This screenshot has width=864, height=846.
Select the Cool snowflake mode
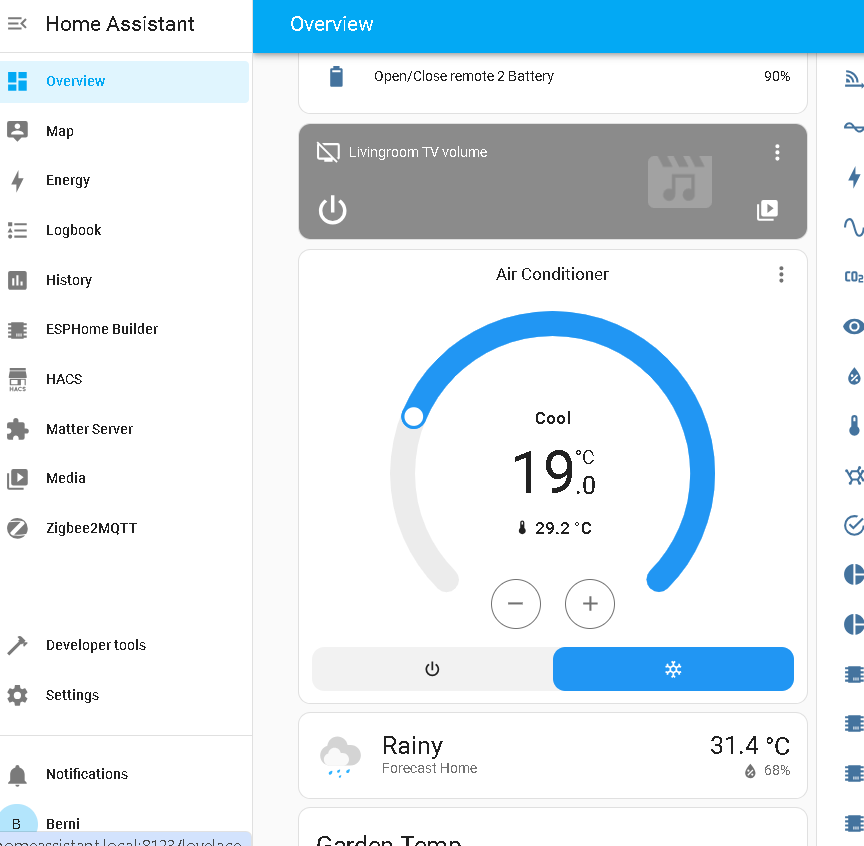click(x=673, y=669)
